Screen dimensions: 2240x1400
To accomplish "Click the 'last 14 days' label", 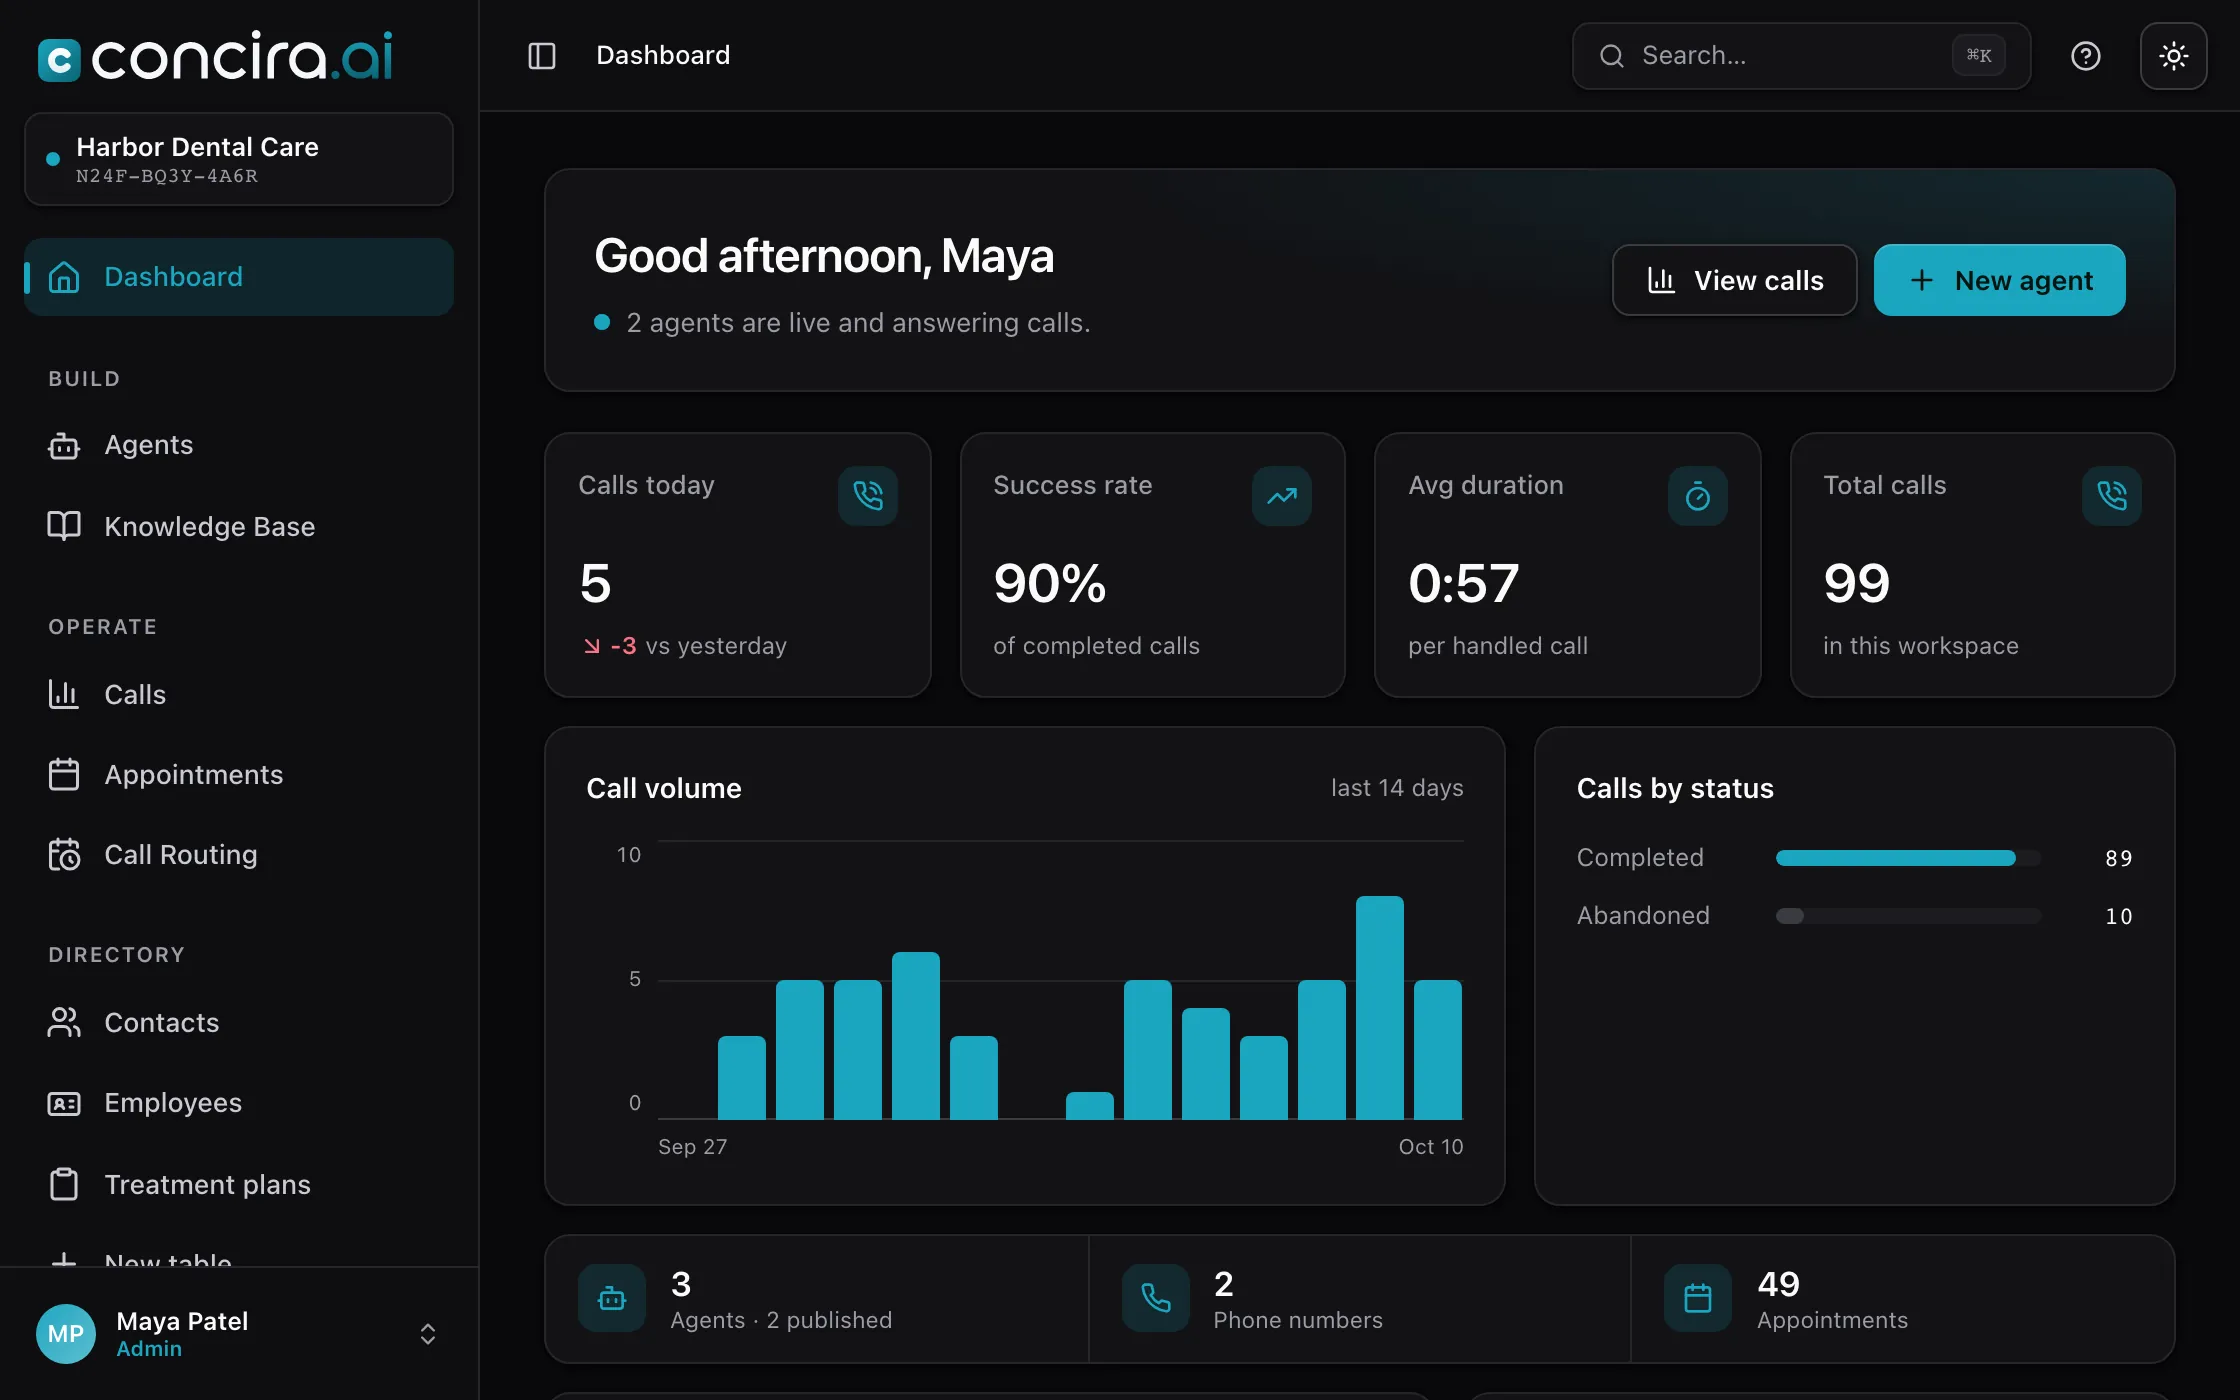I will point(1397,788).
